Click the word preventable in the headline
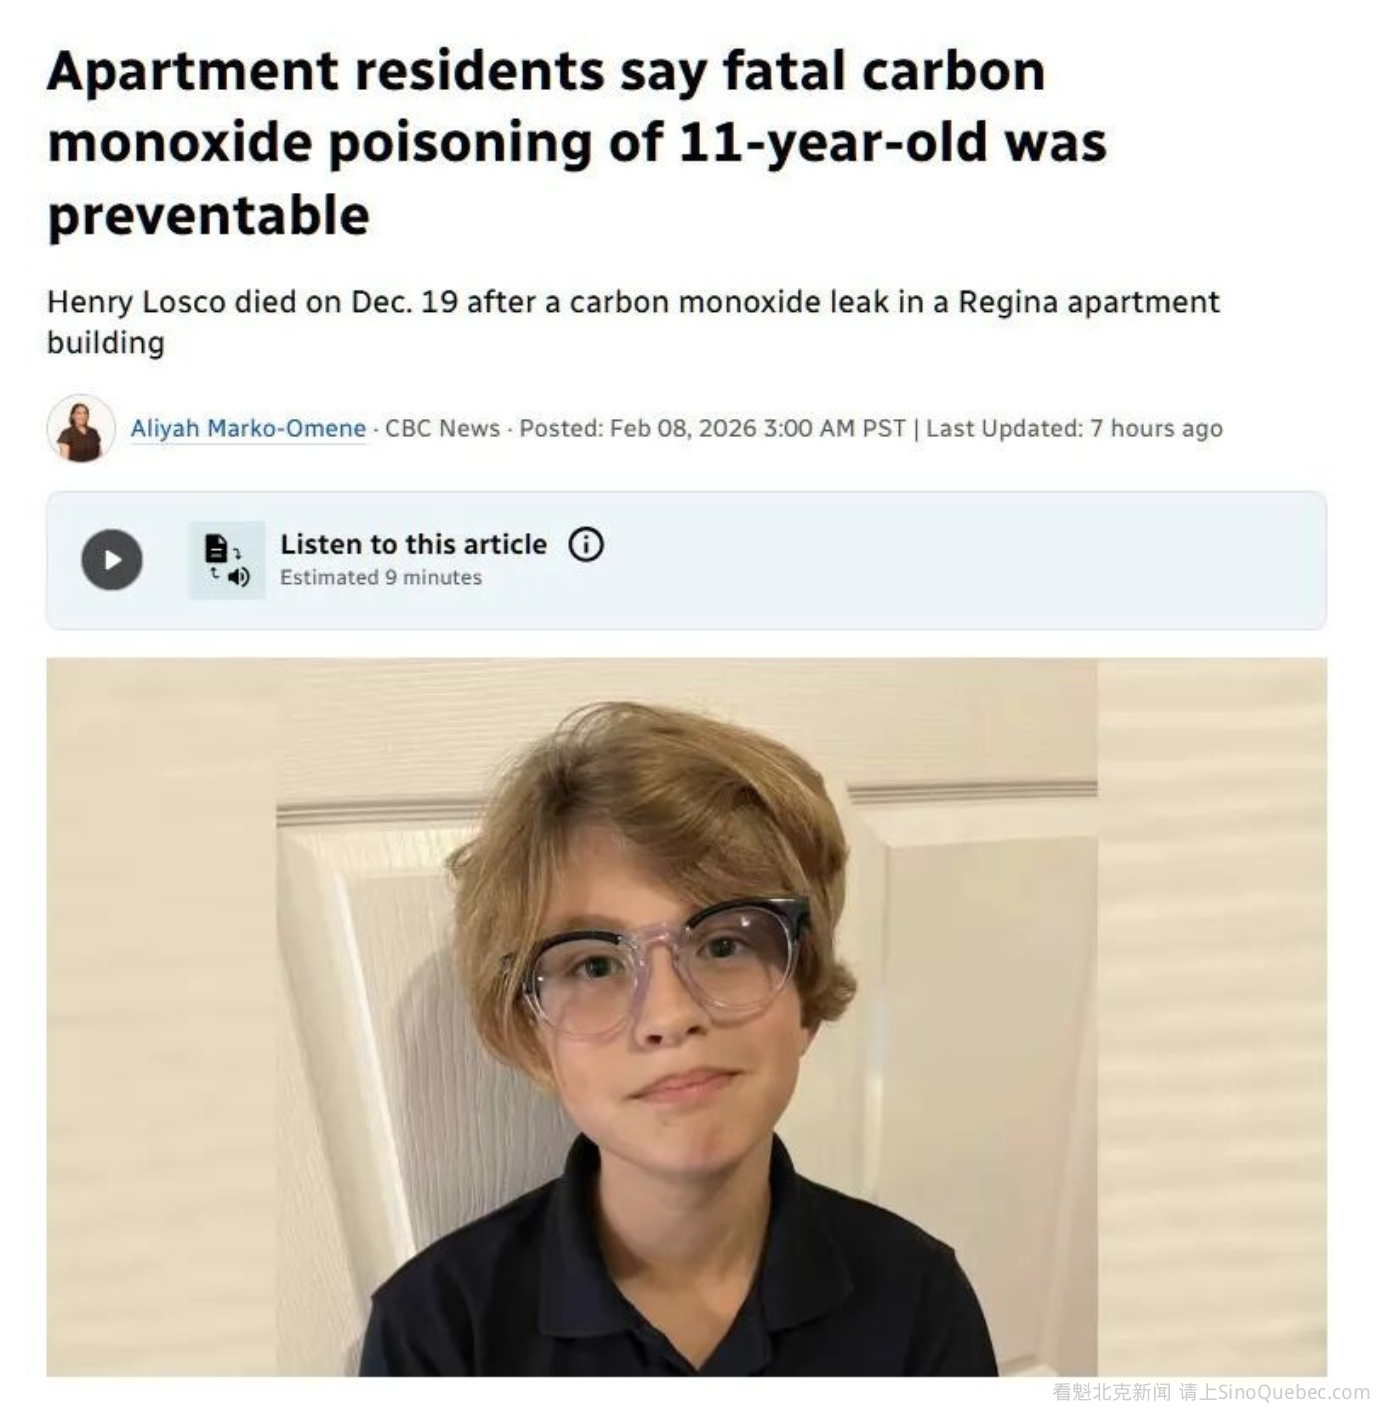Screen dimensions: 1376x1408 (208, 215)
